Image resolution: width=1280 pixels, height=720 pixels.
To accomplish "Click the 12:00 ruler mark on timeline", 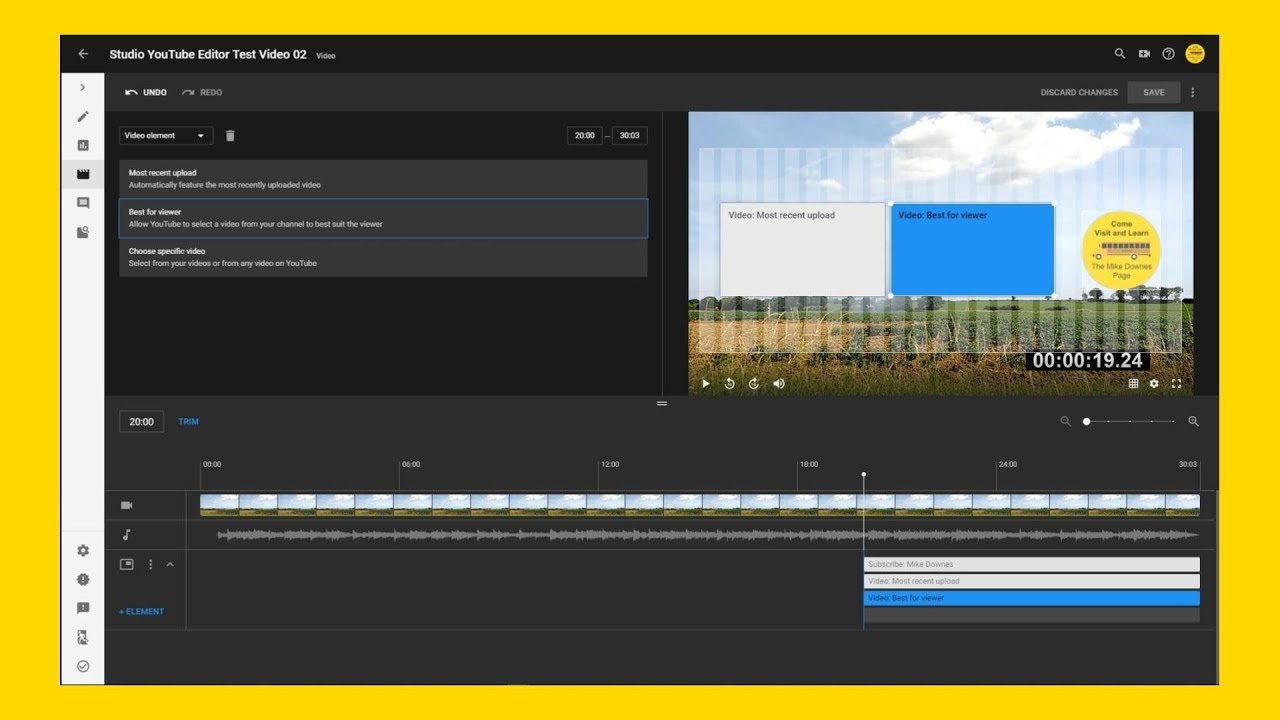I will [610, 464].
